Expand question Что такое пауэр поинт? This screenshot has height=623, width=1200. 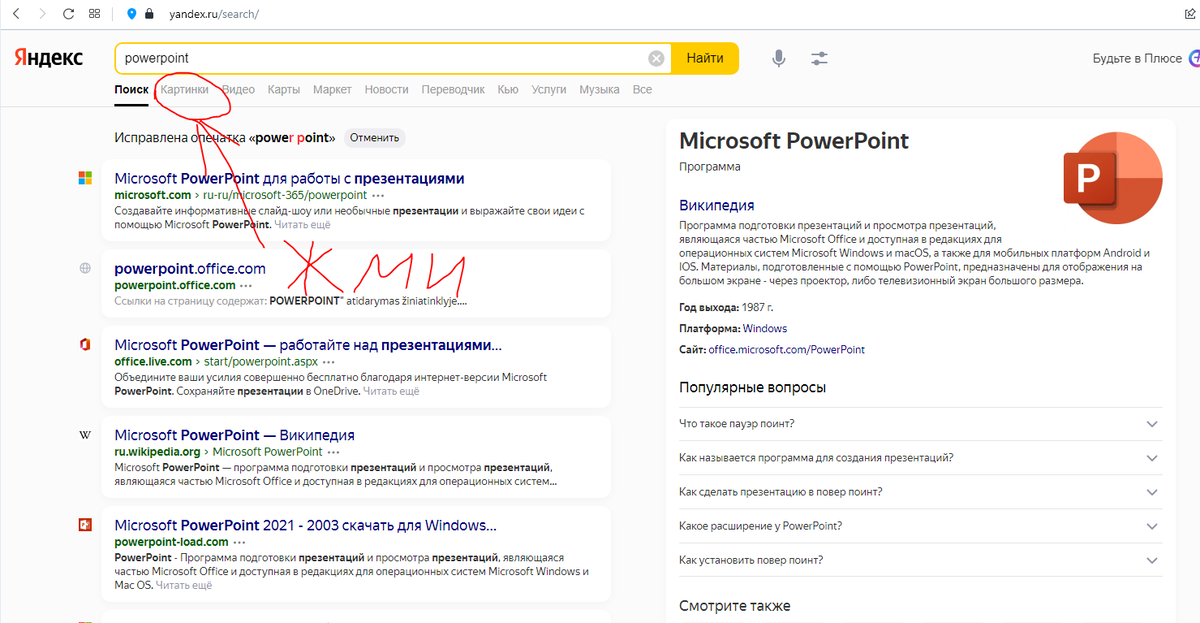pos(920,423)
